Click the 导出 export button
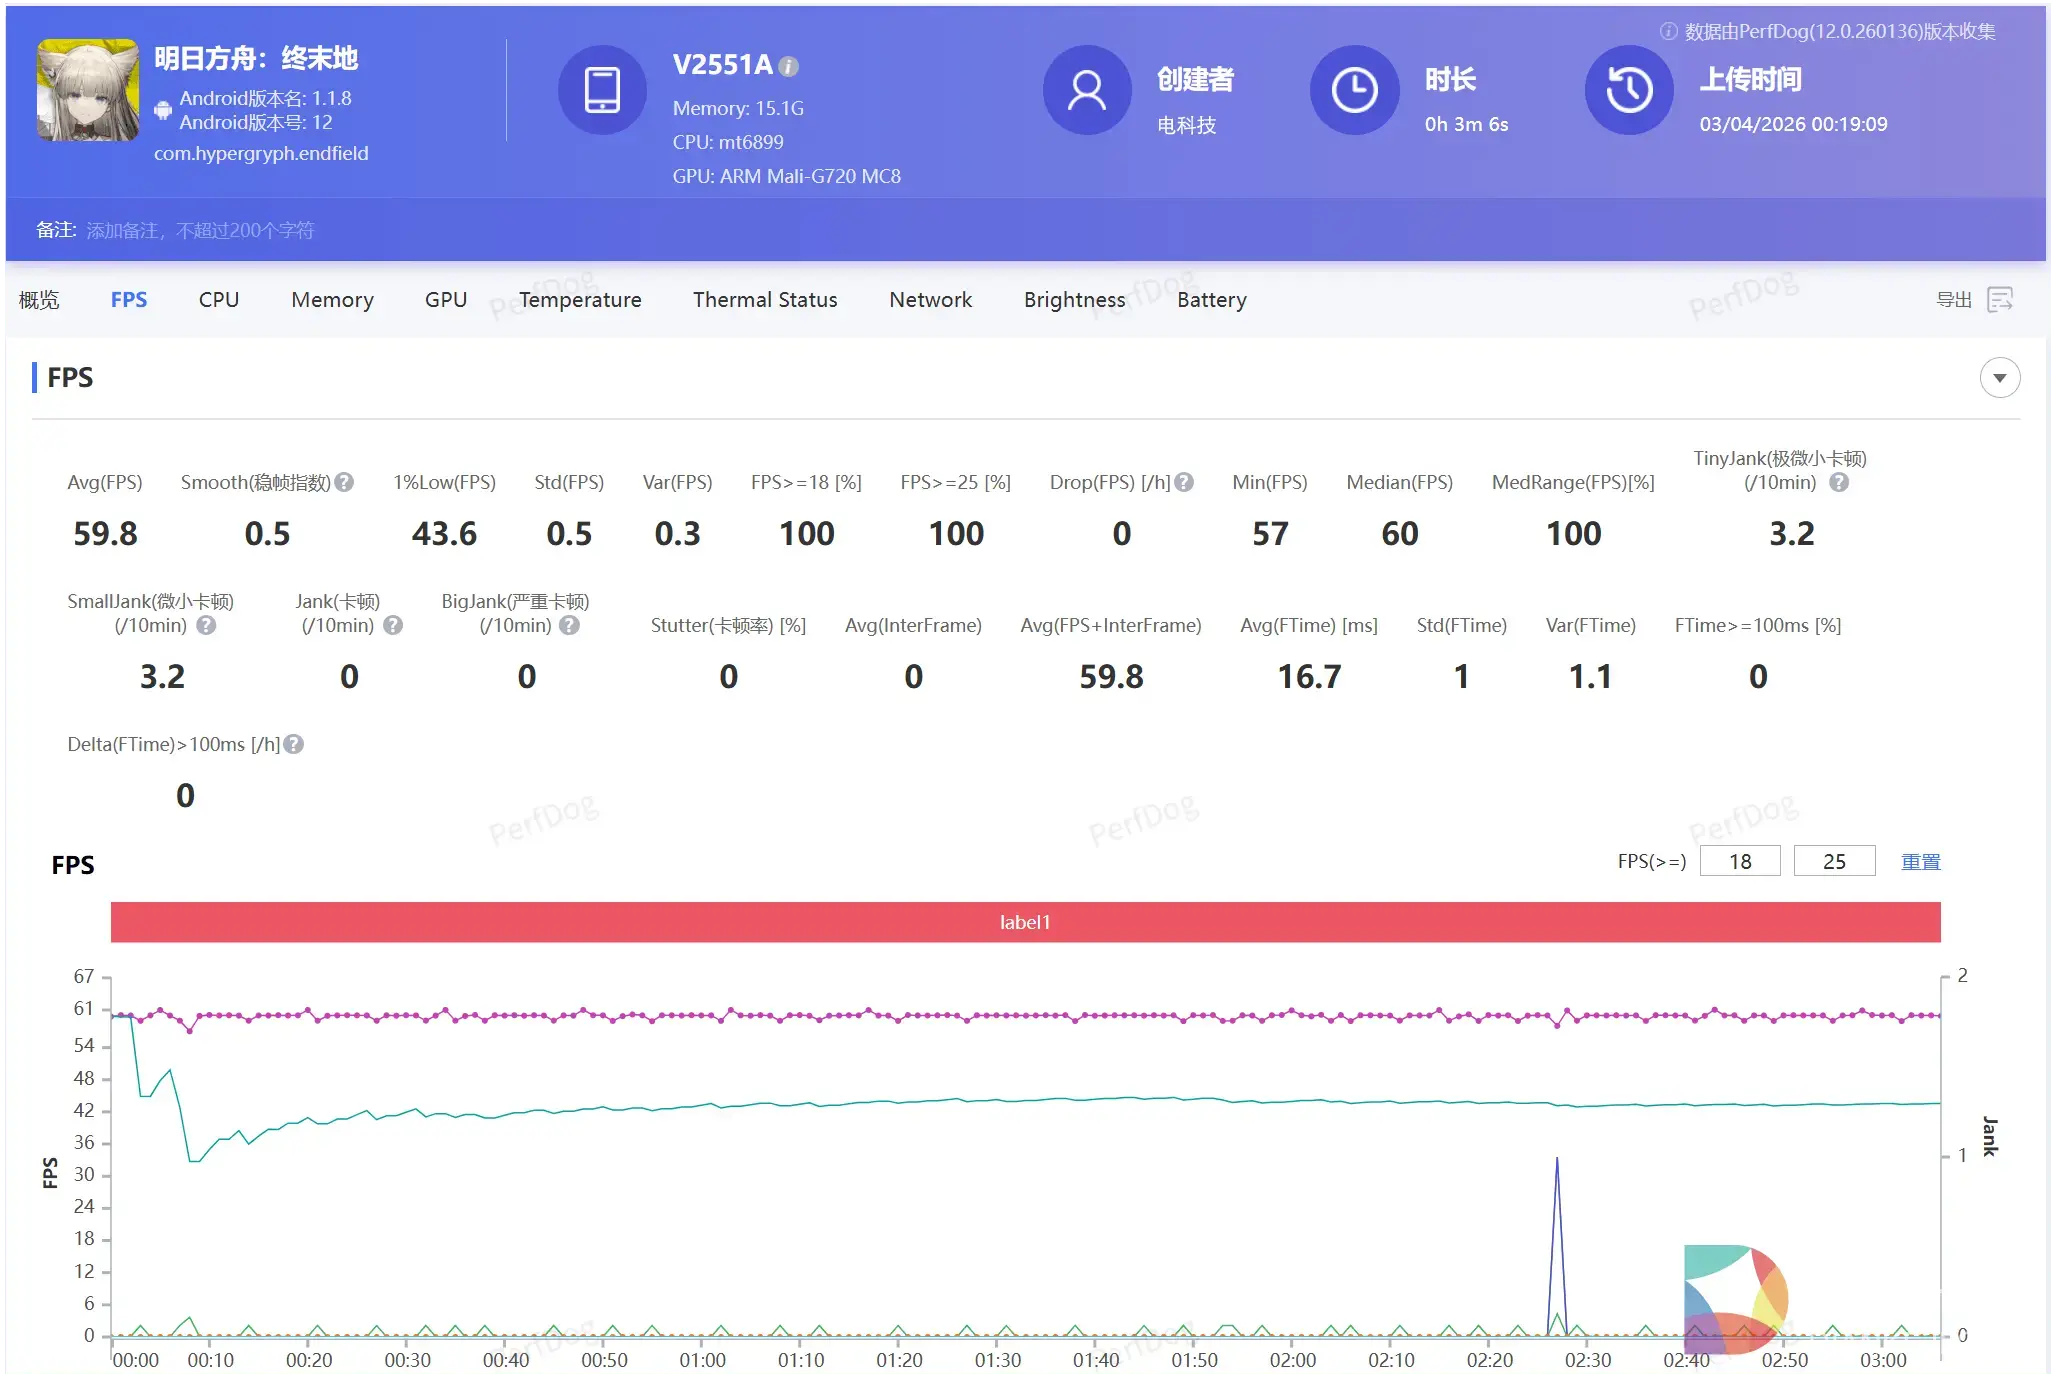 pyautogui.click(x=1954, y=300)
